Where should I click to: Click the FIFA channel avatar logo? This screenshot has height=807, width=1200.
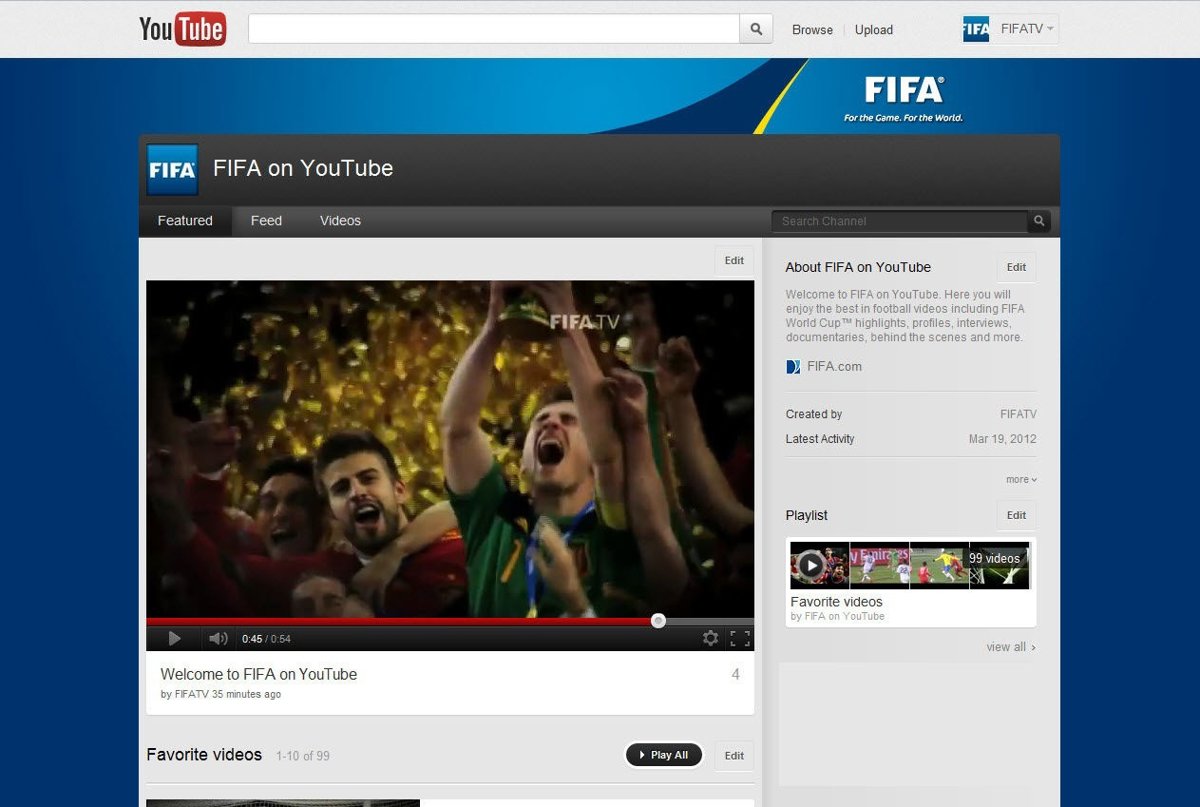(172, 169)
